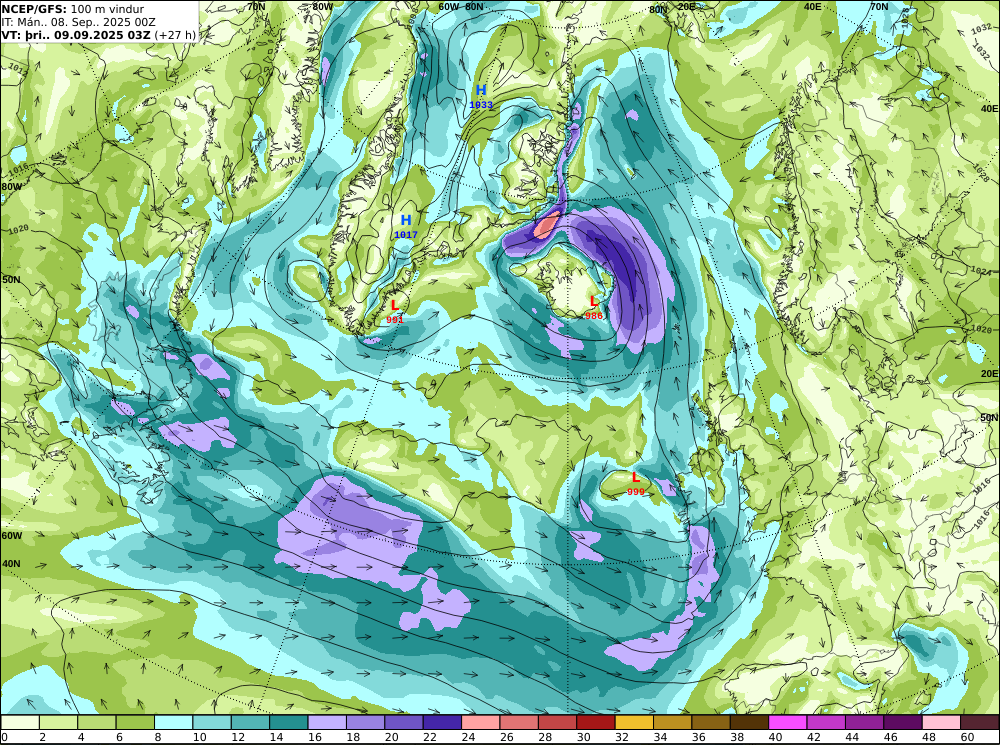Choose the bright magenta 40–42 legend swatch
The width and height of the screenshot is (1000, 745).
(788, 722)
